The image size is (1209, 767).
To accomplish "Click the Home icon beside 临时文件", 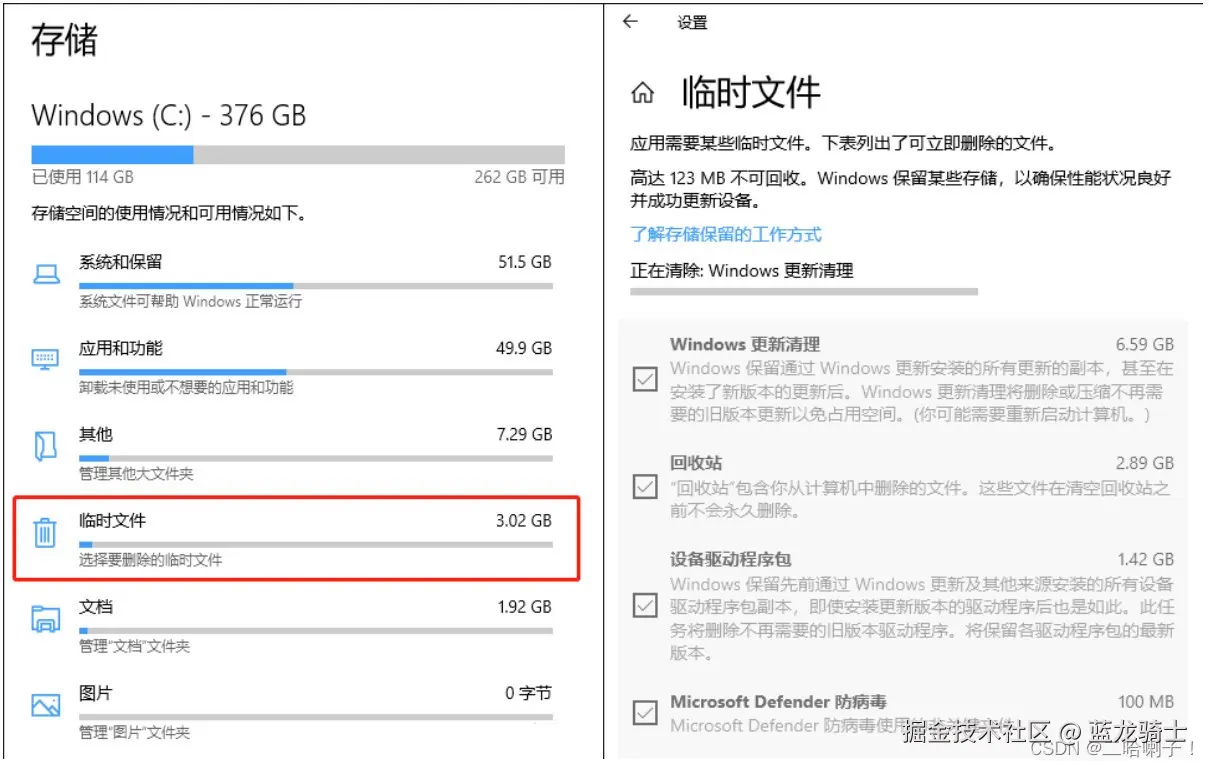I will pos(643,94).
